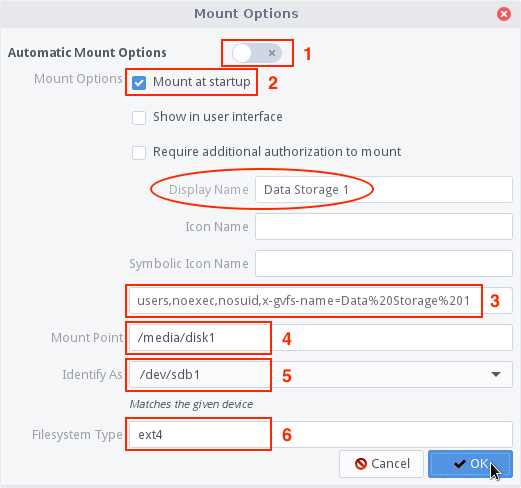This screenshot has height=488, width=521.
Task: Select the Display Name label
Action: (x=209, y=190)
